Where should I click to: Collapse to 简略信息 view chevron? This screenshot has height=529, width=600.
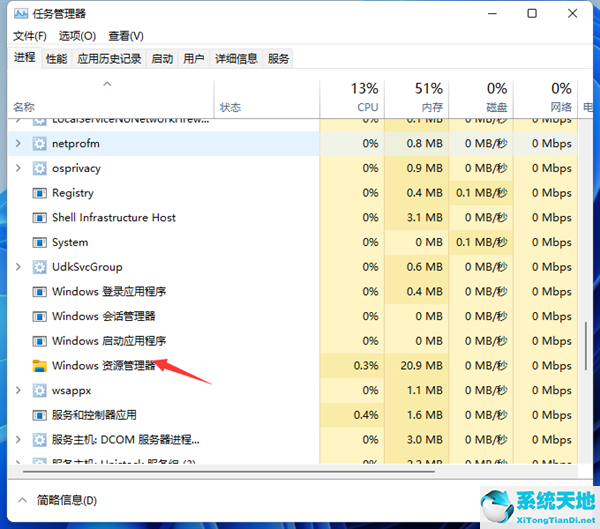tap(23, 500)
